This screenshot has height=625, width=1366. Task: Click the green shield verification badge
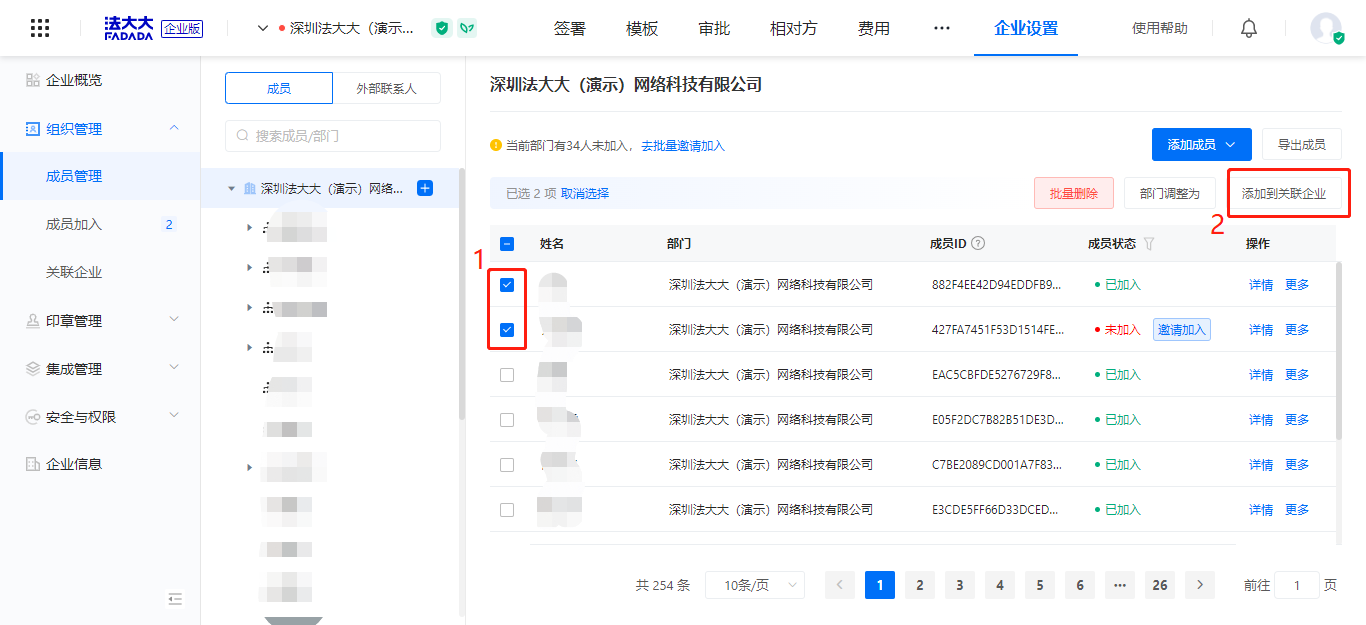(x=441, y=28)
